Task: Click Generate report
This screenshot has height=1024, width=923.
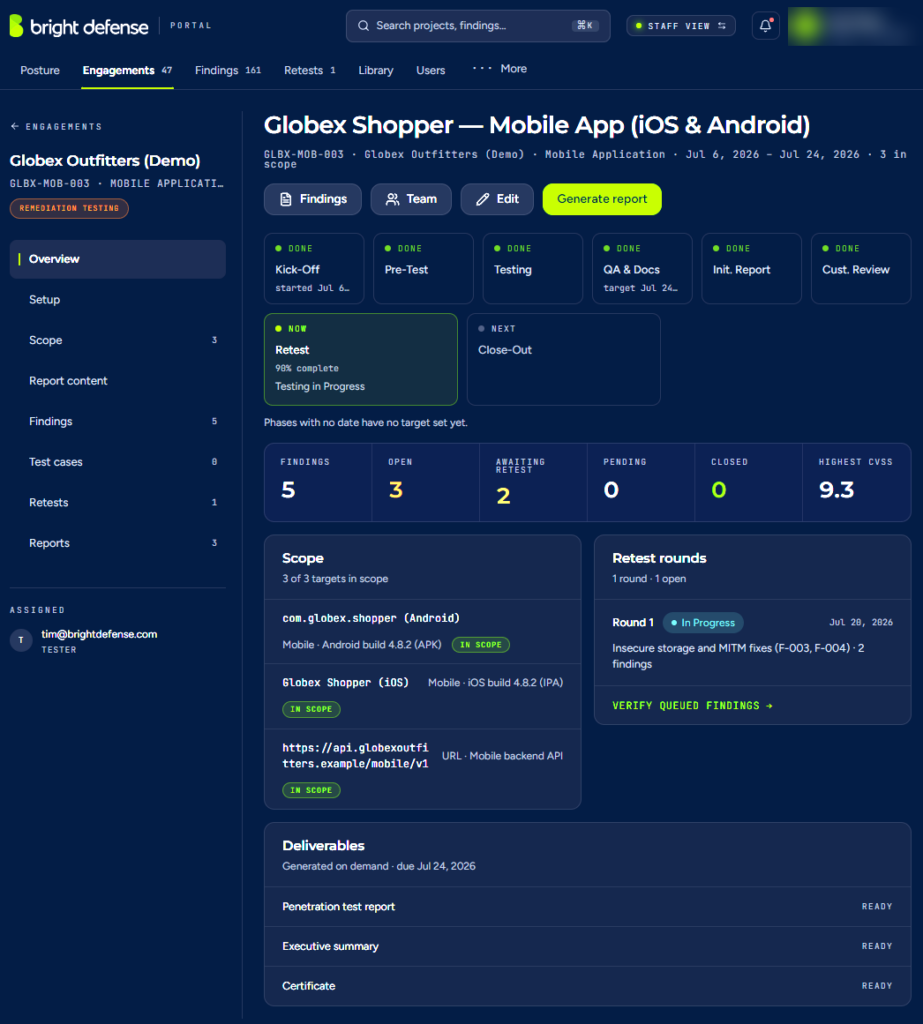Action: 602,199
